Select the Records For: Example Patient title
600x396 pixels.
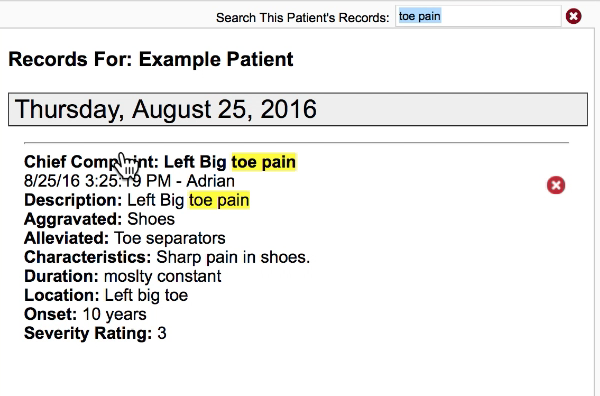pos(151,59)
